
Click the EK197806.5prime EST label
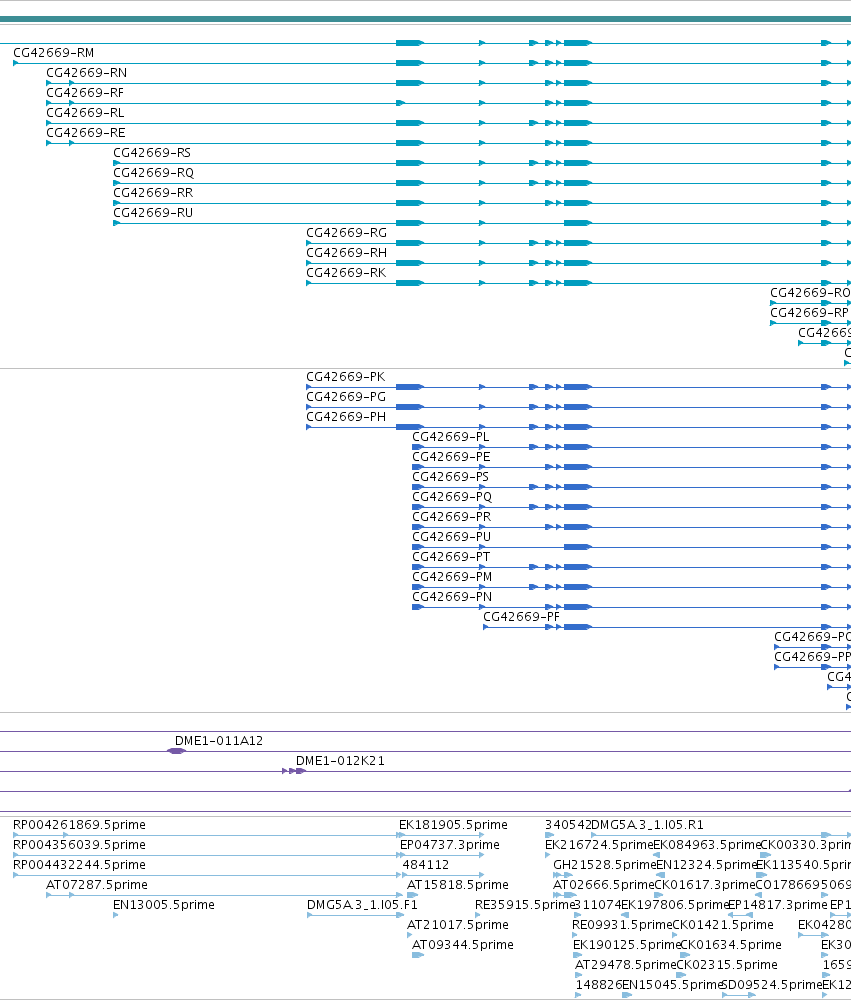(x=674, y=905)
